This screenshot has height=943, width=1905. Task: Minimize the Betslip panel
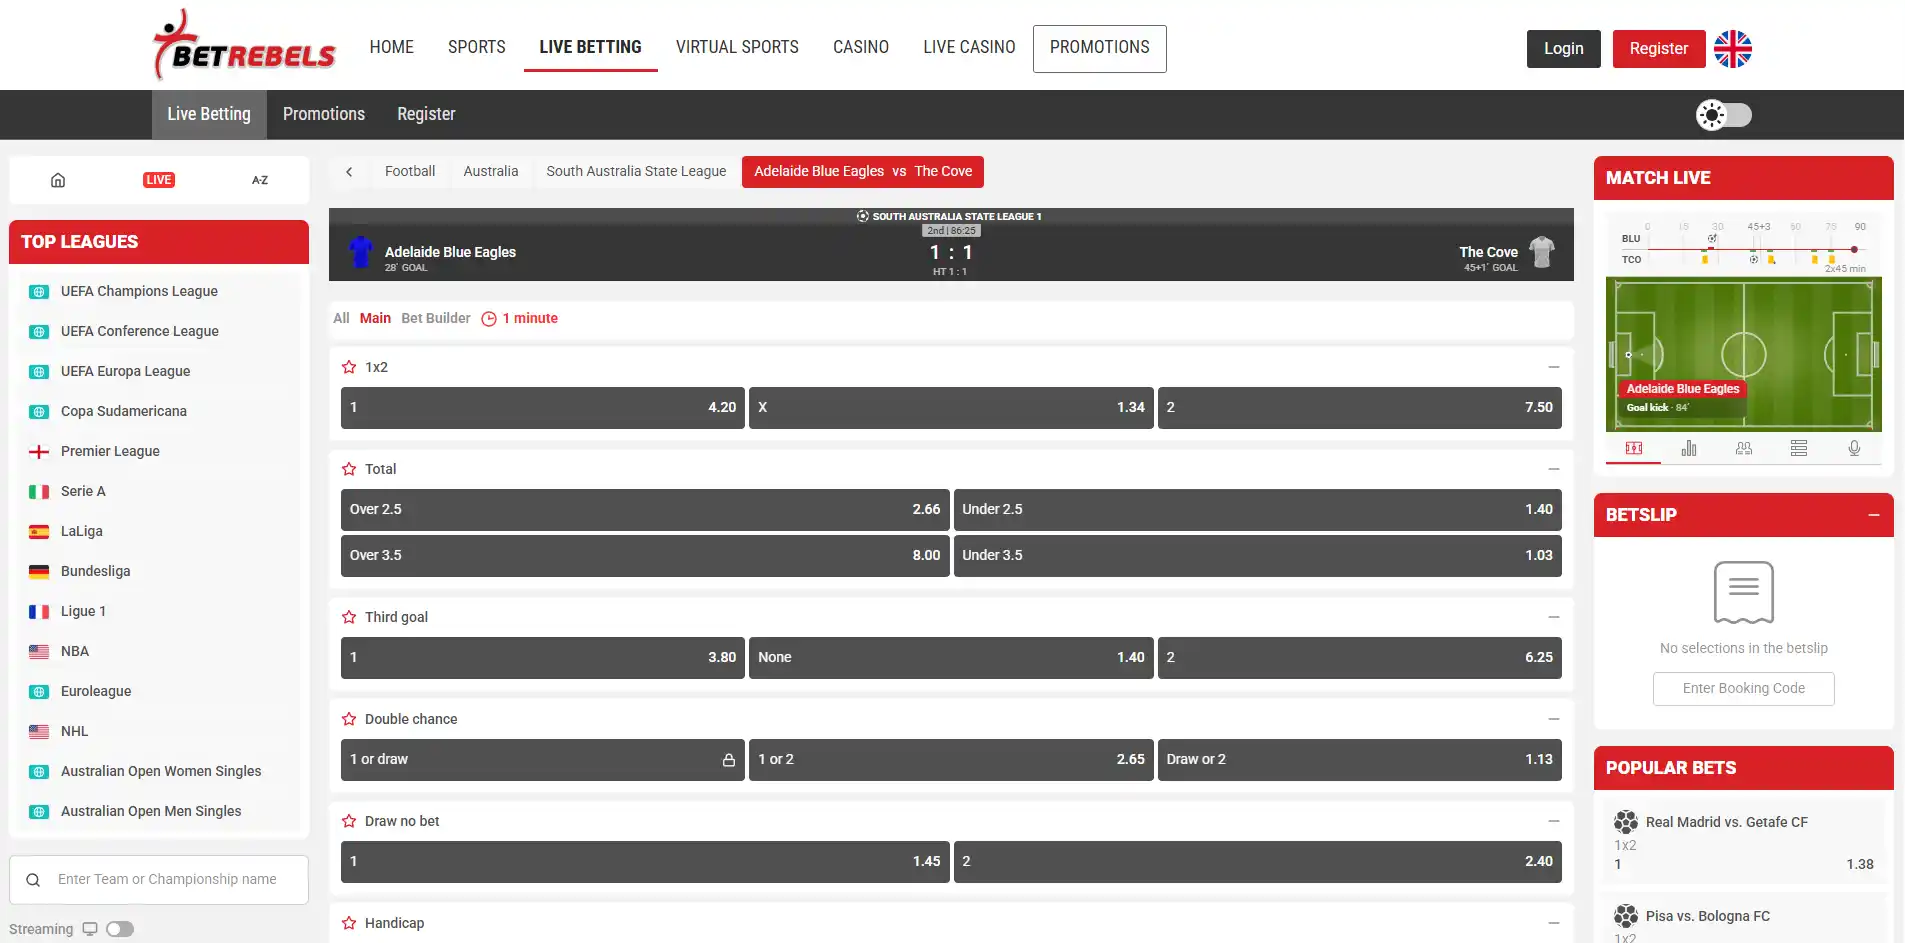pos(1874,515)
